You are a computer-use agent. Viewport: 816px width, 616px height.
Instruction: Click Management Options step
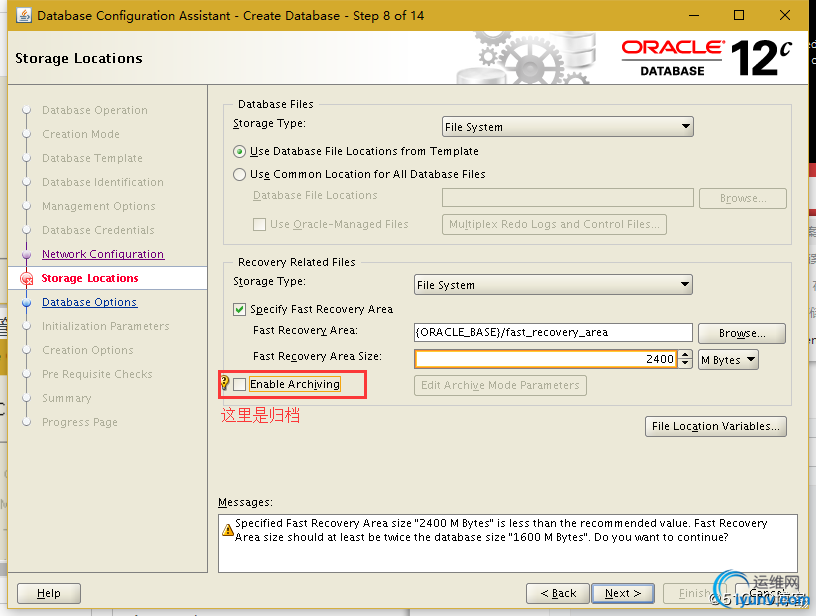click(98, 206)
